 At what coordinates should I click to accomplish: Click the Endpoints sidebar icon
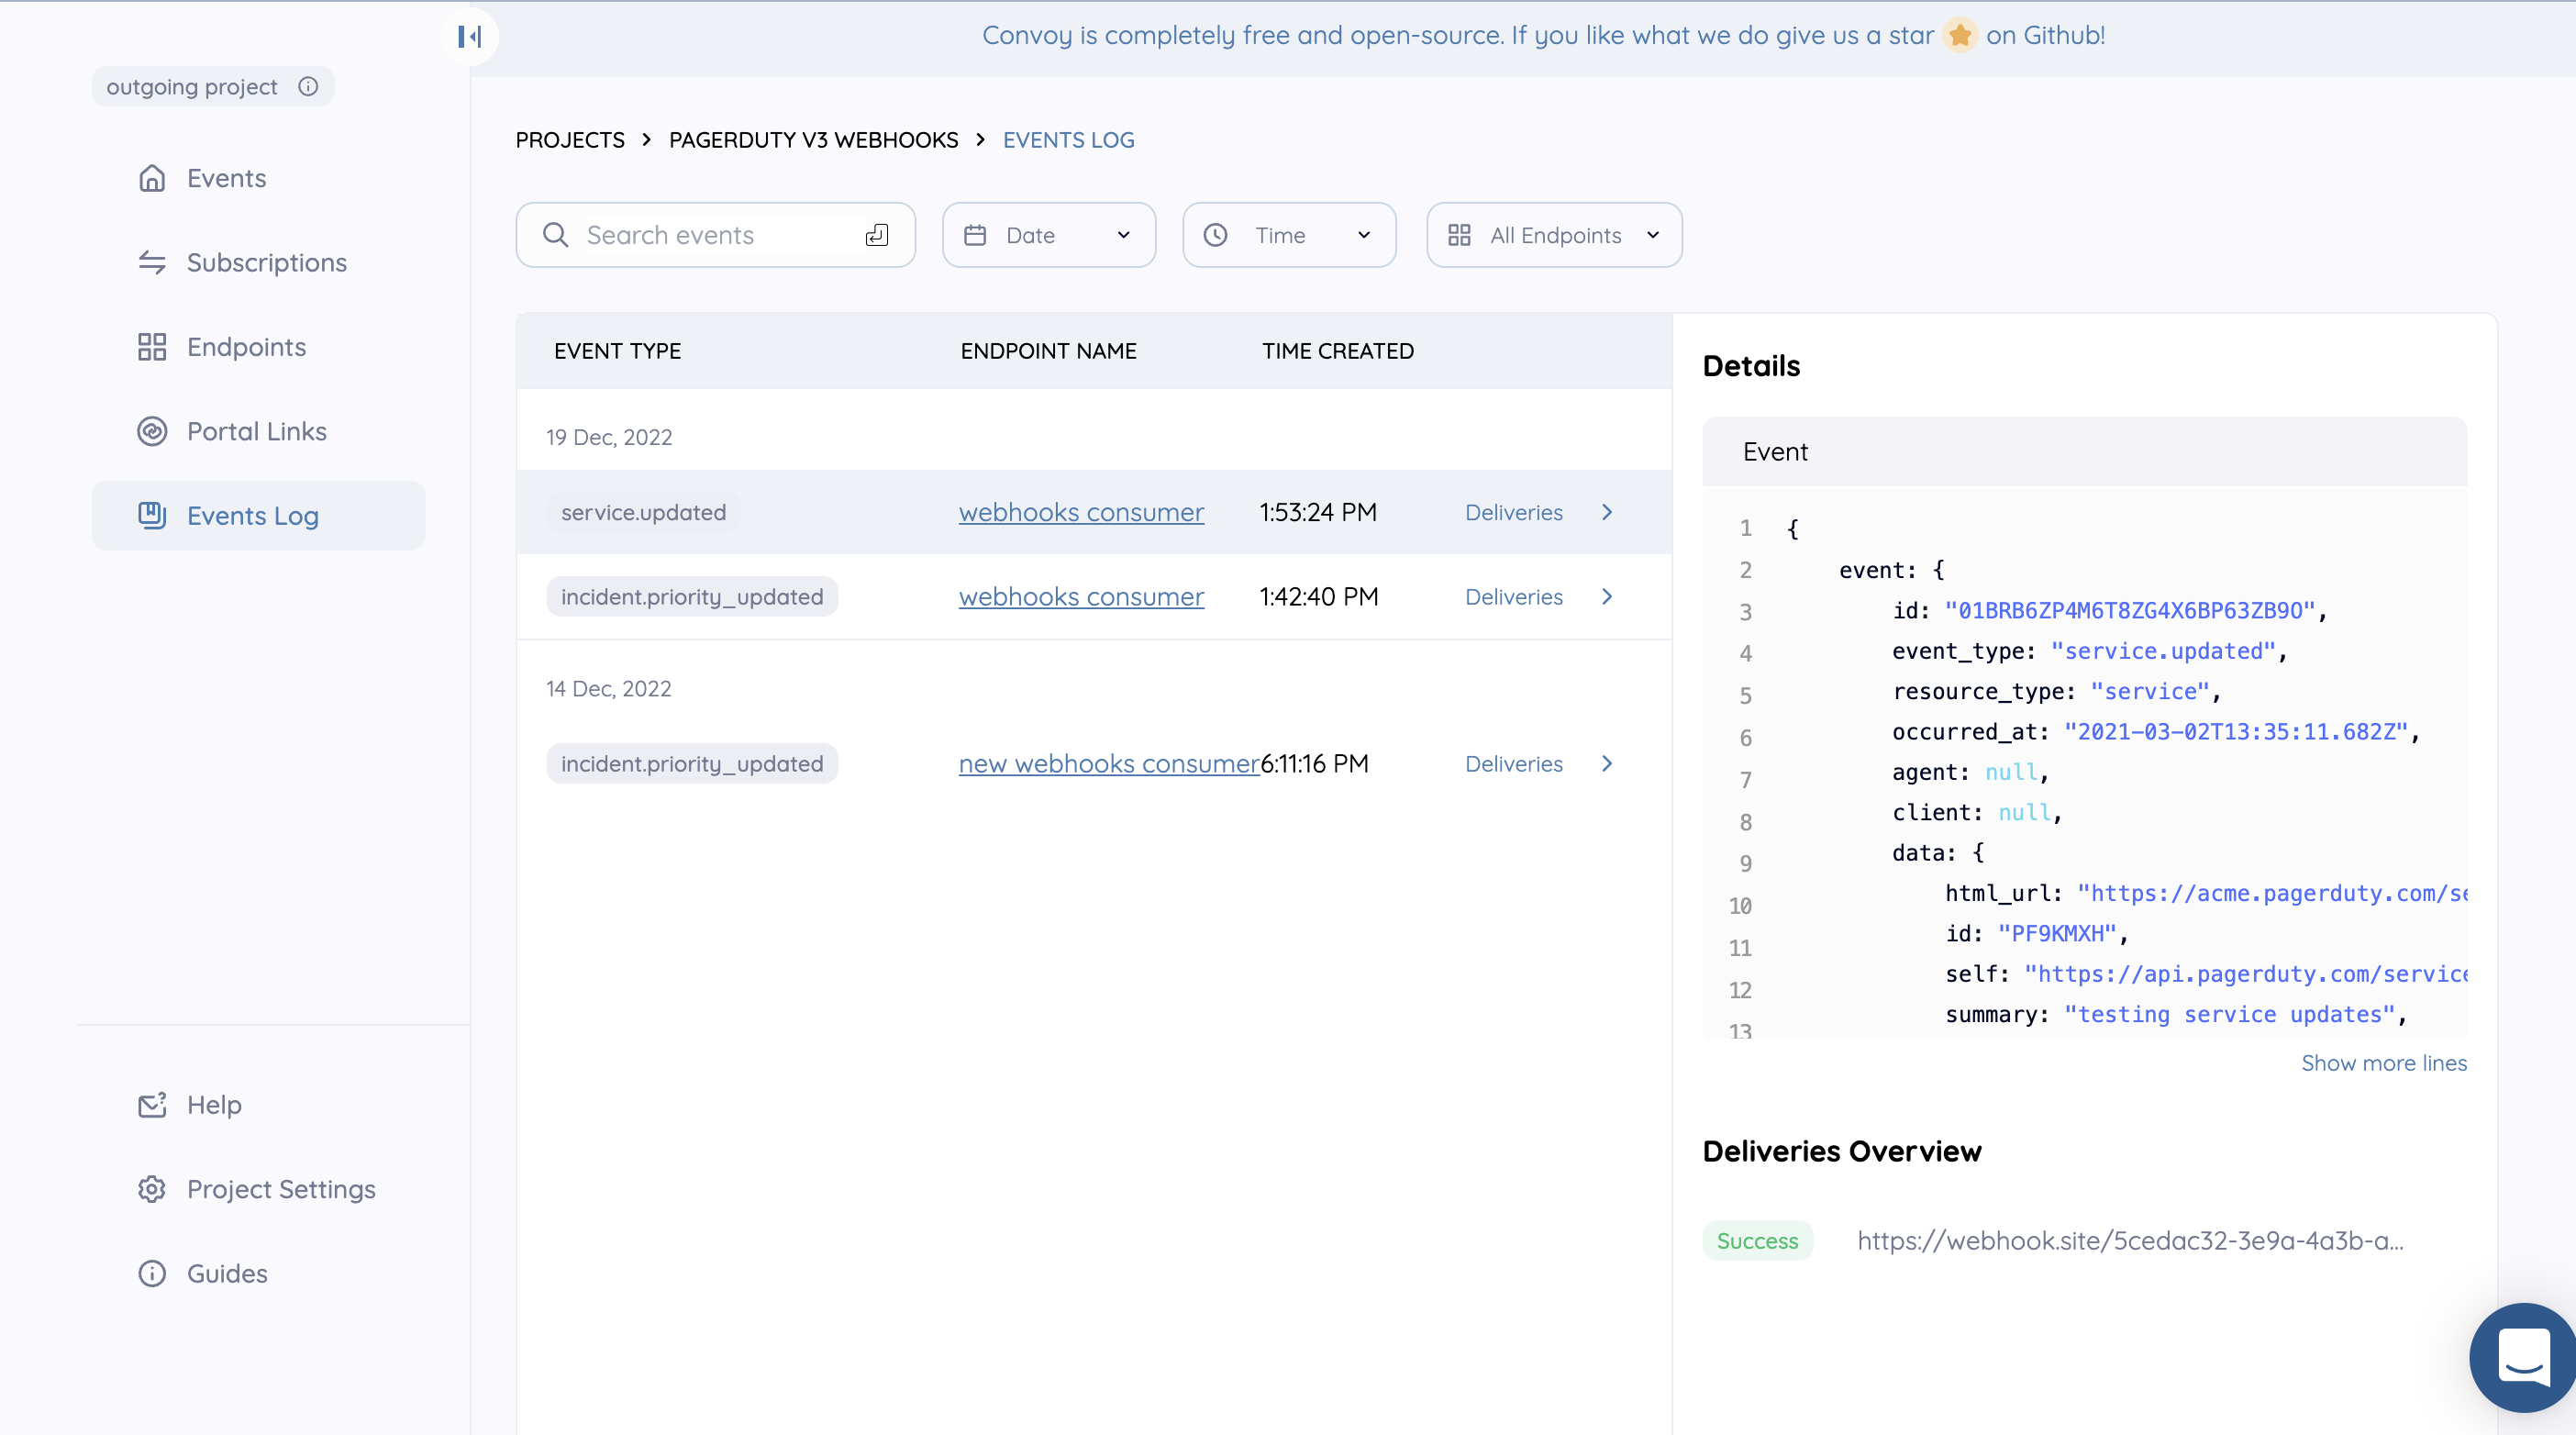[152, 347]
